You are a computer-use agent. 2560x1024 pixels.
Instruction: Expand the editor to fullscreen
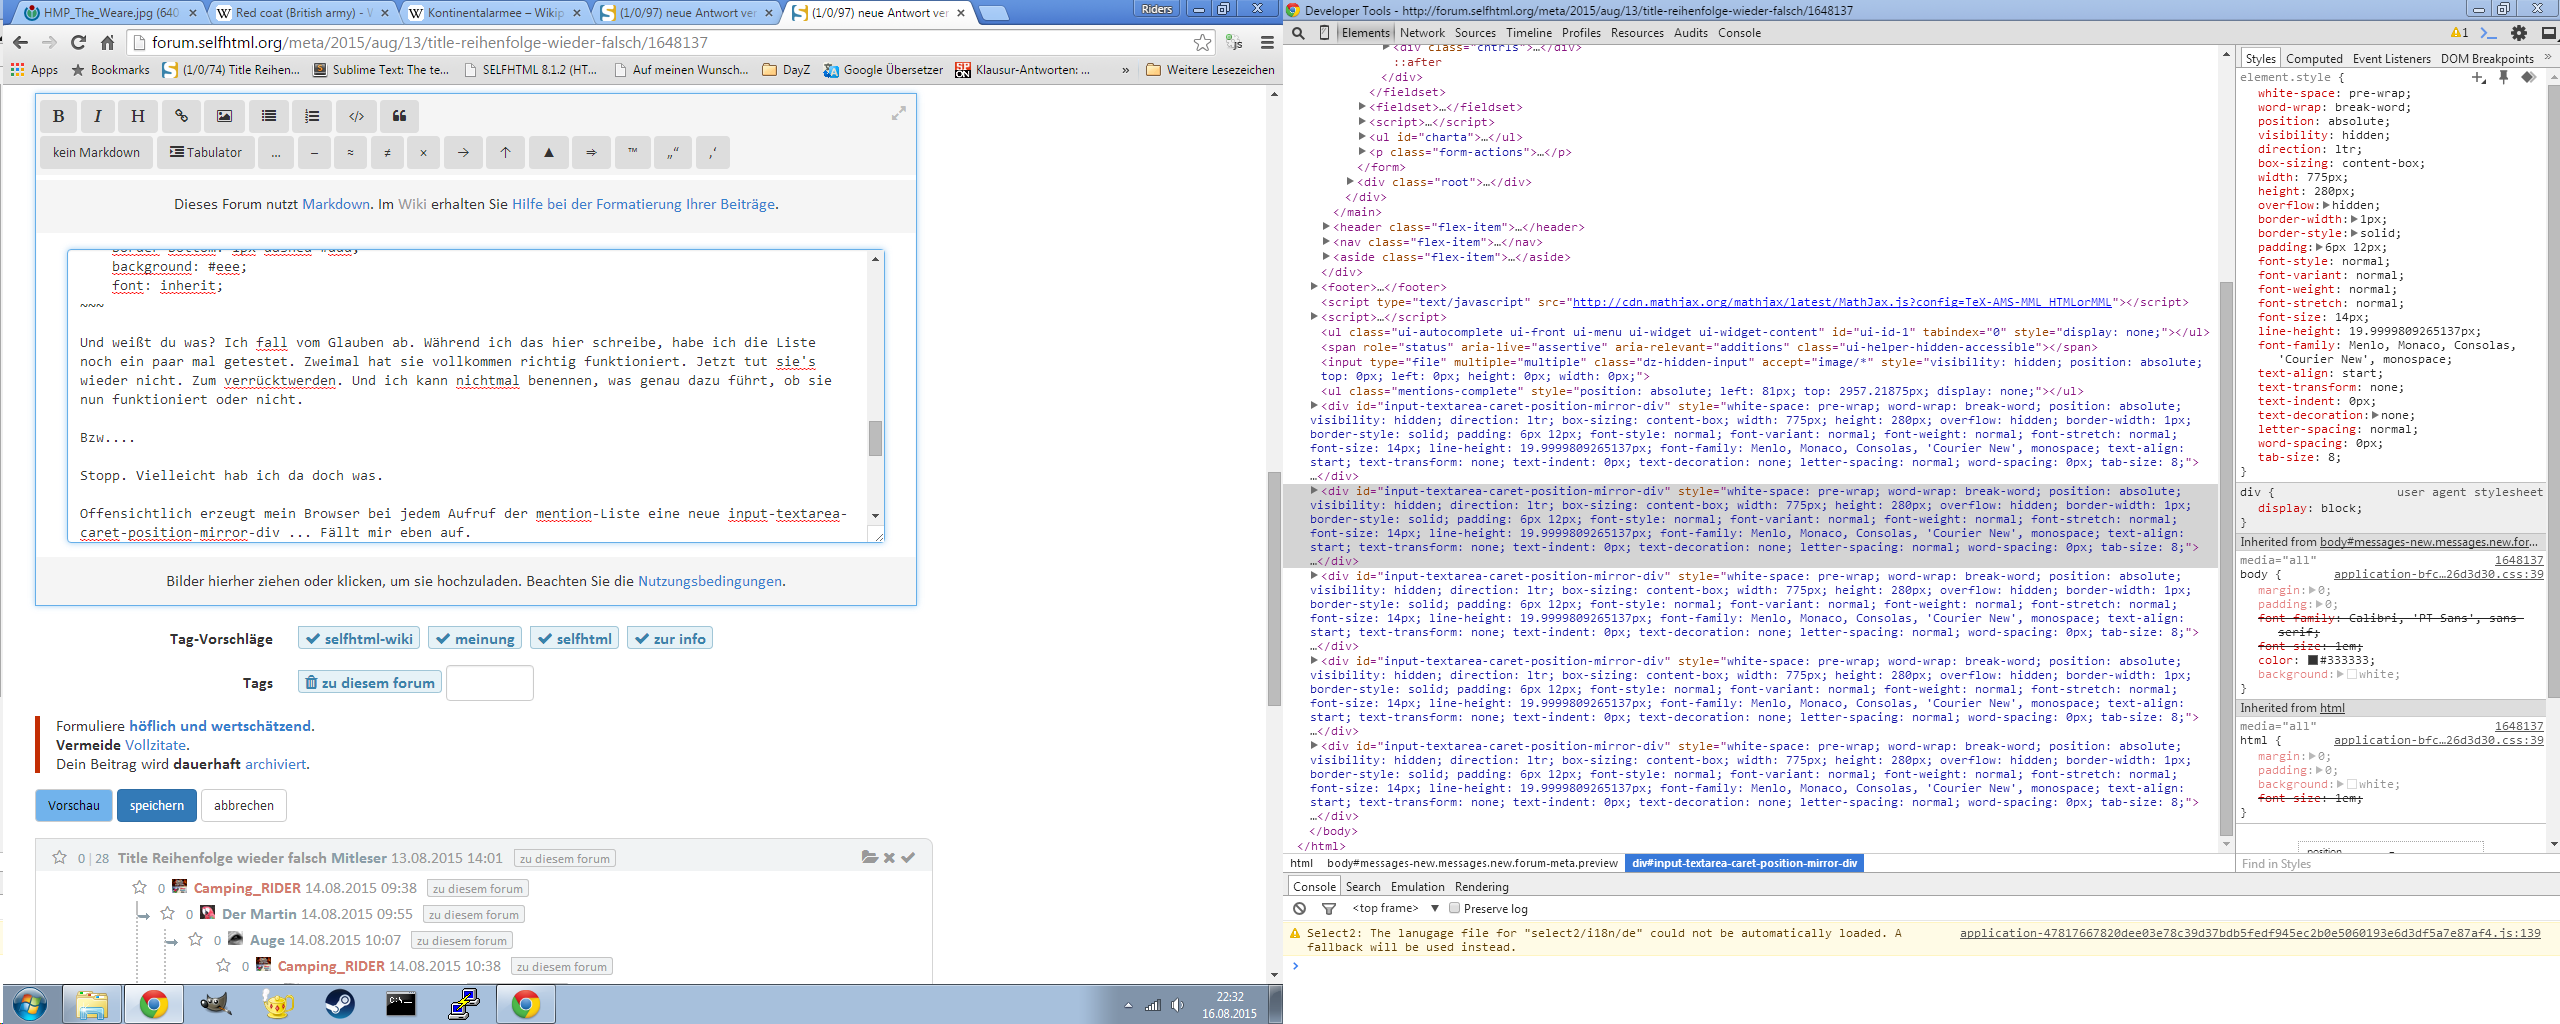pos(898,114)
